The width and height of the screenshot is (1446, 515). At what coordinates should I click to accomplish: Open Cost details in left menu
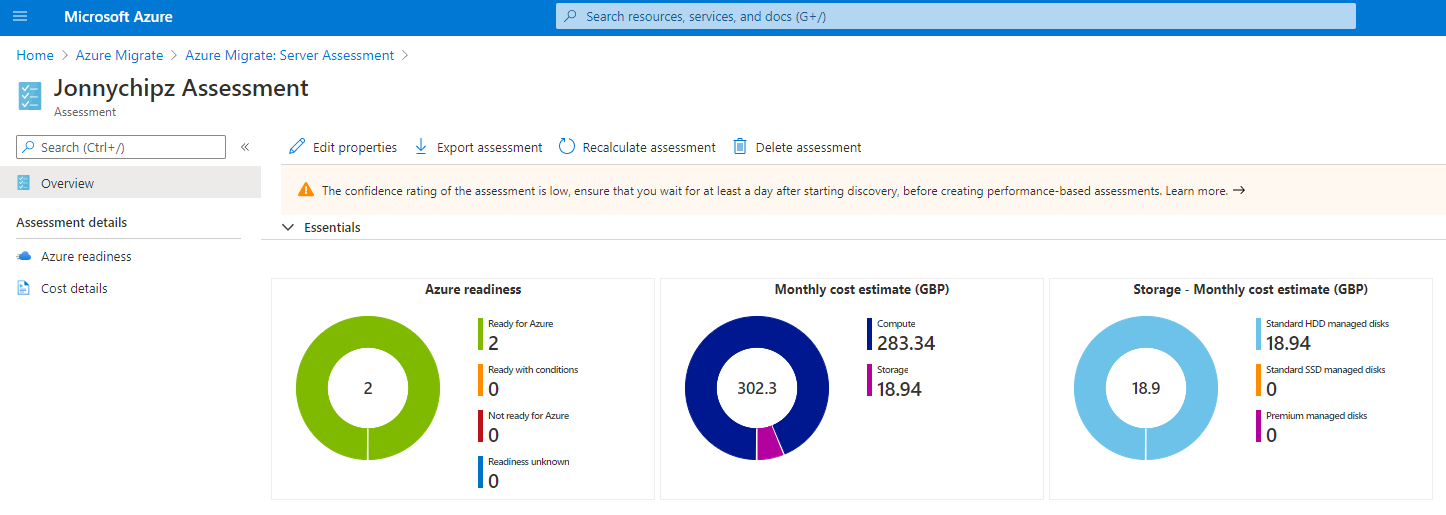(74, 288)
